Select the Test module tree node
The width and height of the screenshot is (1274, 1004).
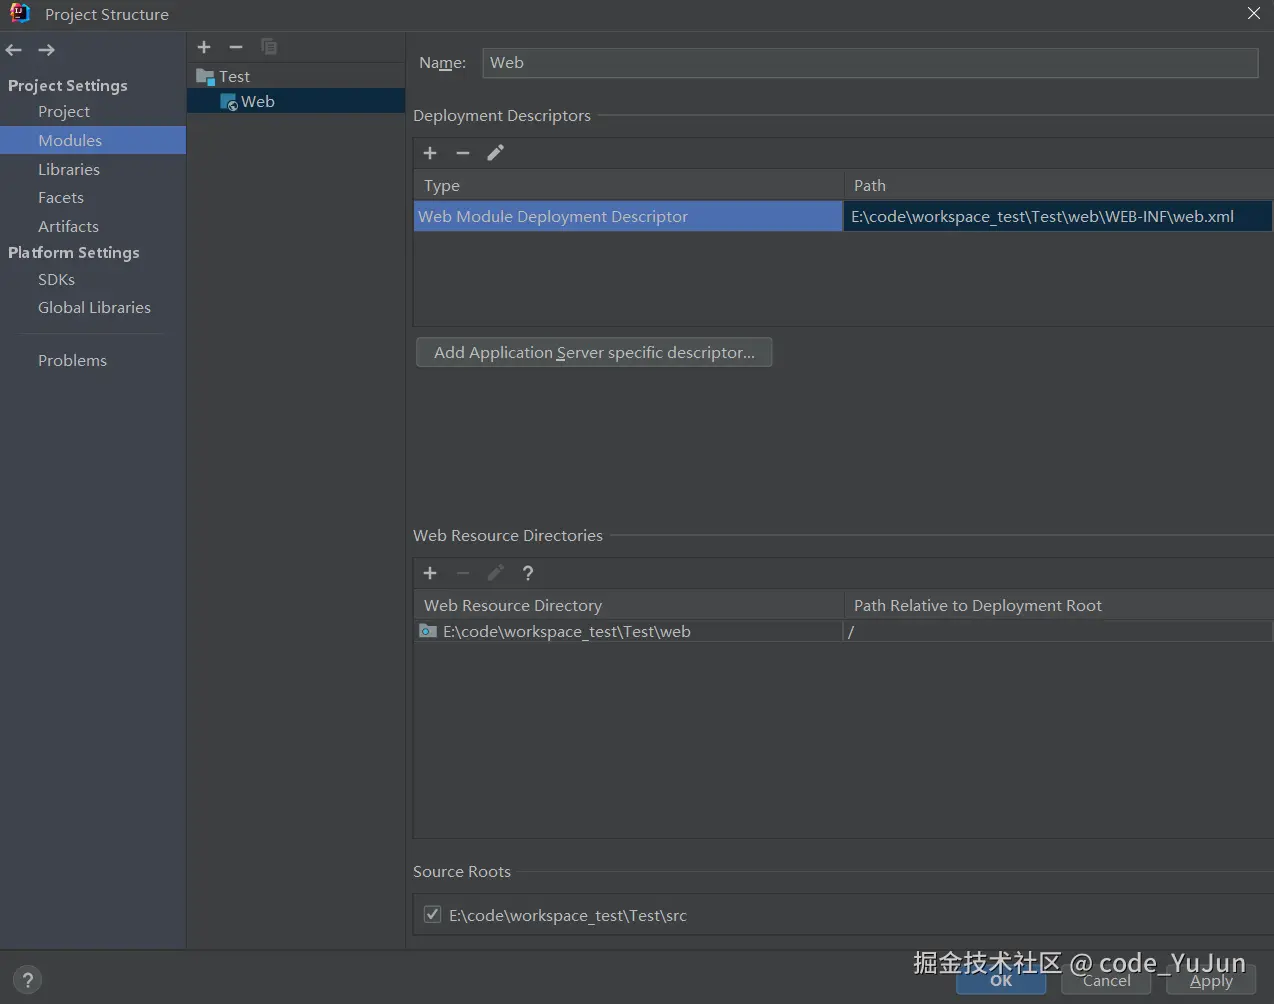(234, 77)
